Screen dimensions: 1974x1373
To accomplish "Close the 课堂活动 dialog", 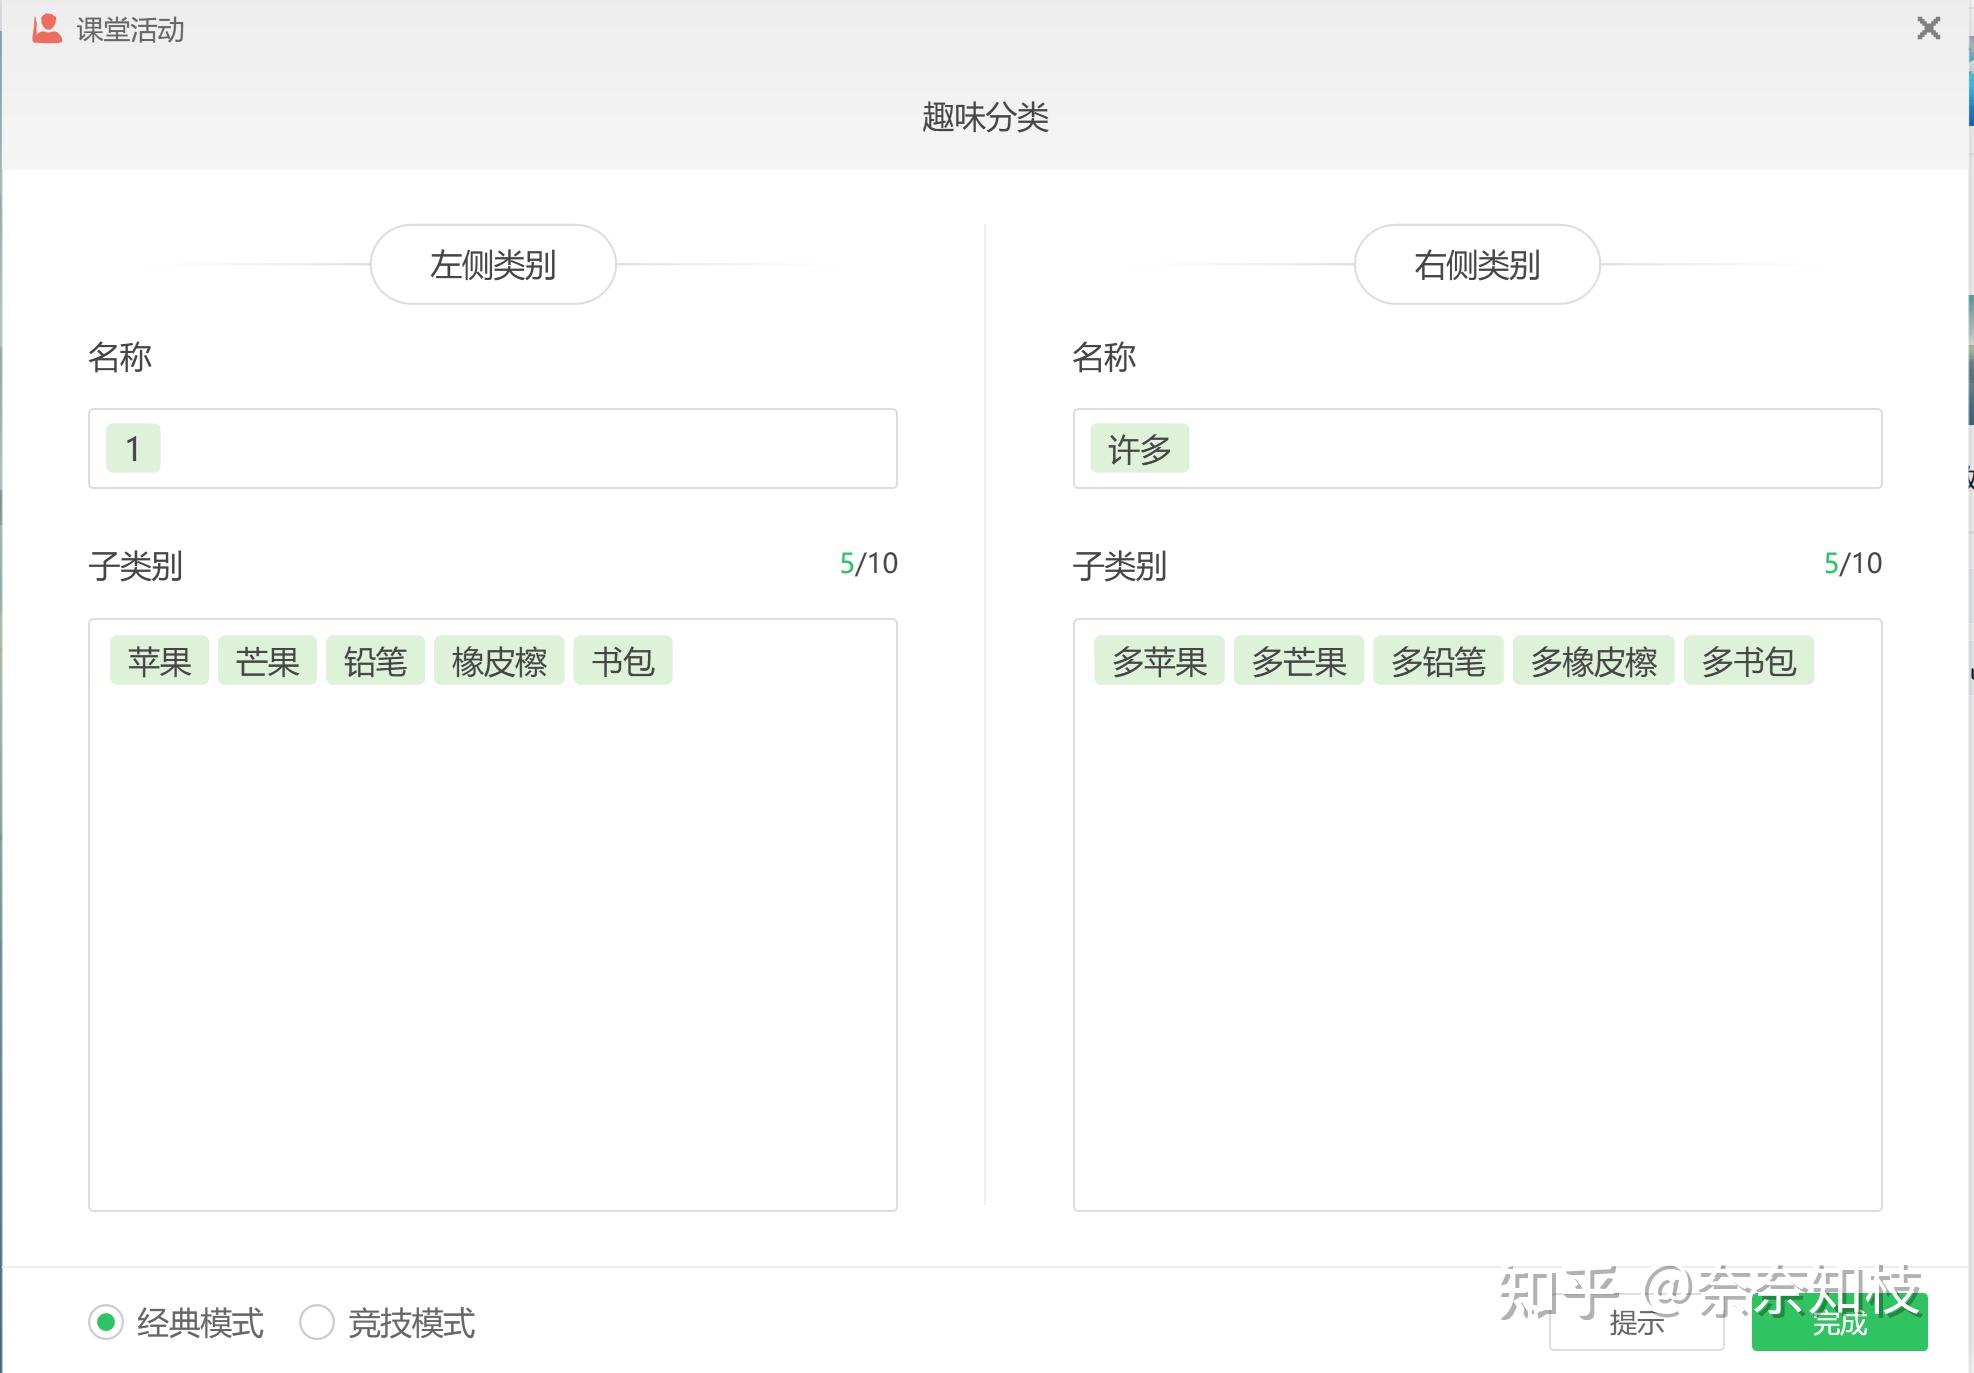I will click(1929, 28).
